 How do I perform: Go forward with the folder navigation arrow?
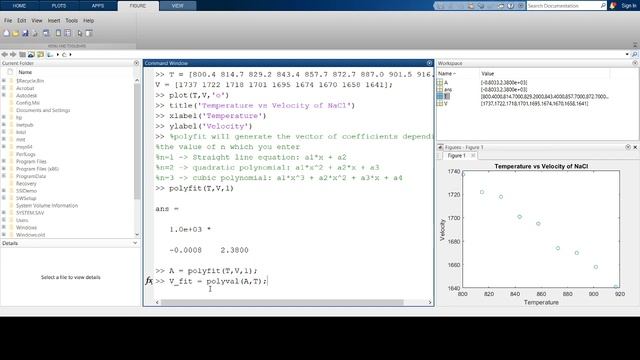click(x=13, y=54)
